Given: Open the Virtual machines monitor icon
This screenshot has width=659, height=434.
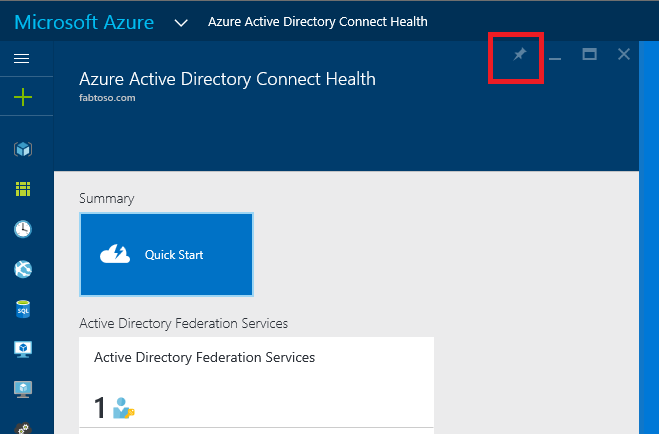Looking at the screenshot, I should (x=22, y=349).
